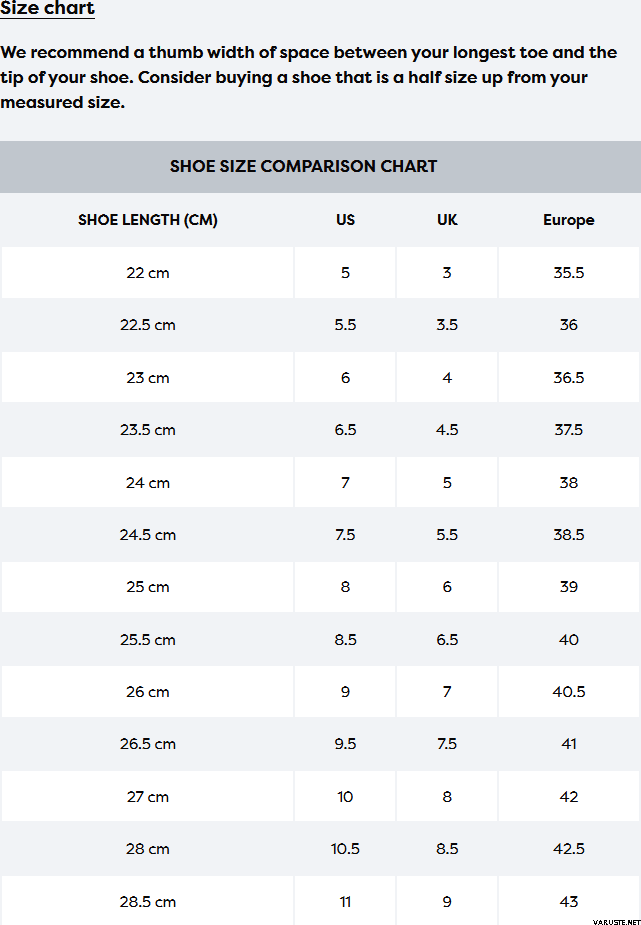Image resolution: width=641 pixels, height=925 pixels.
Task: Click the US size 10.5 cell
Action: 345,849
